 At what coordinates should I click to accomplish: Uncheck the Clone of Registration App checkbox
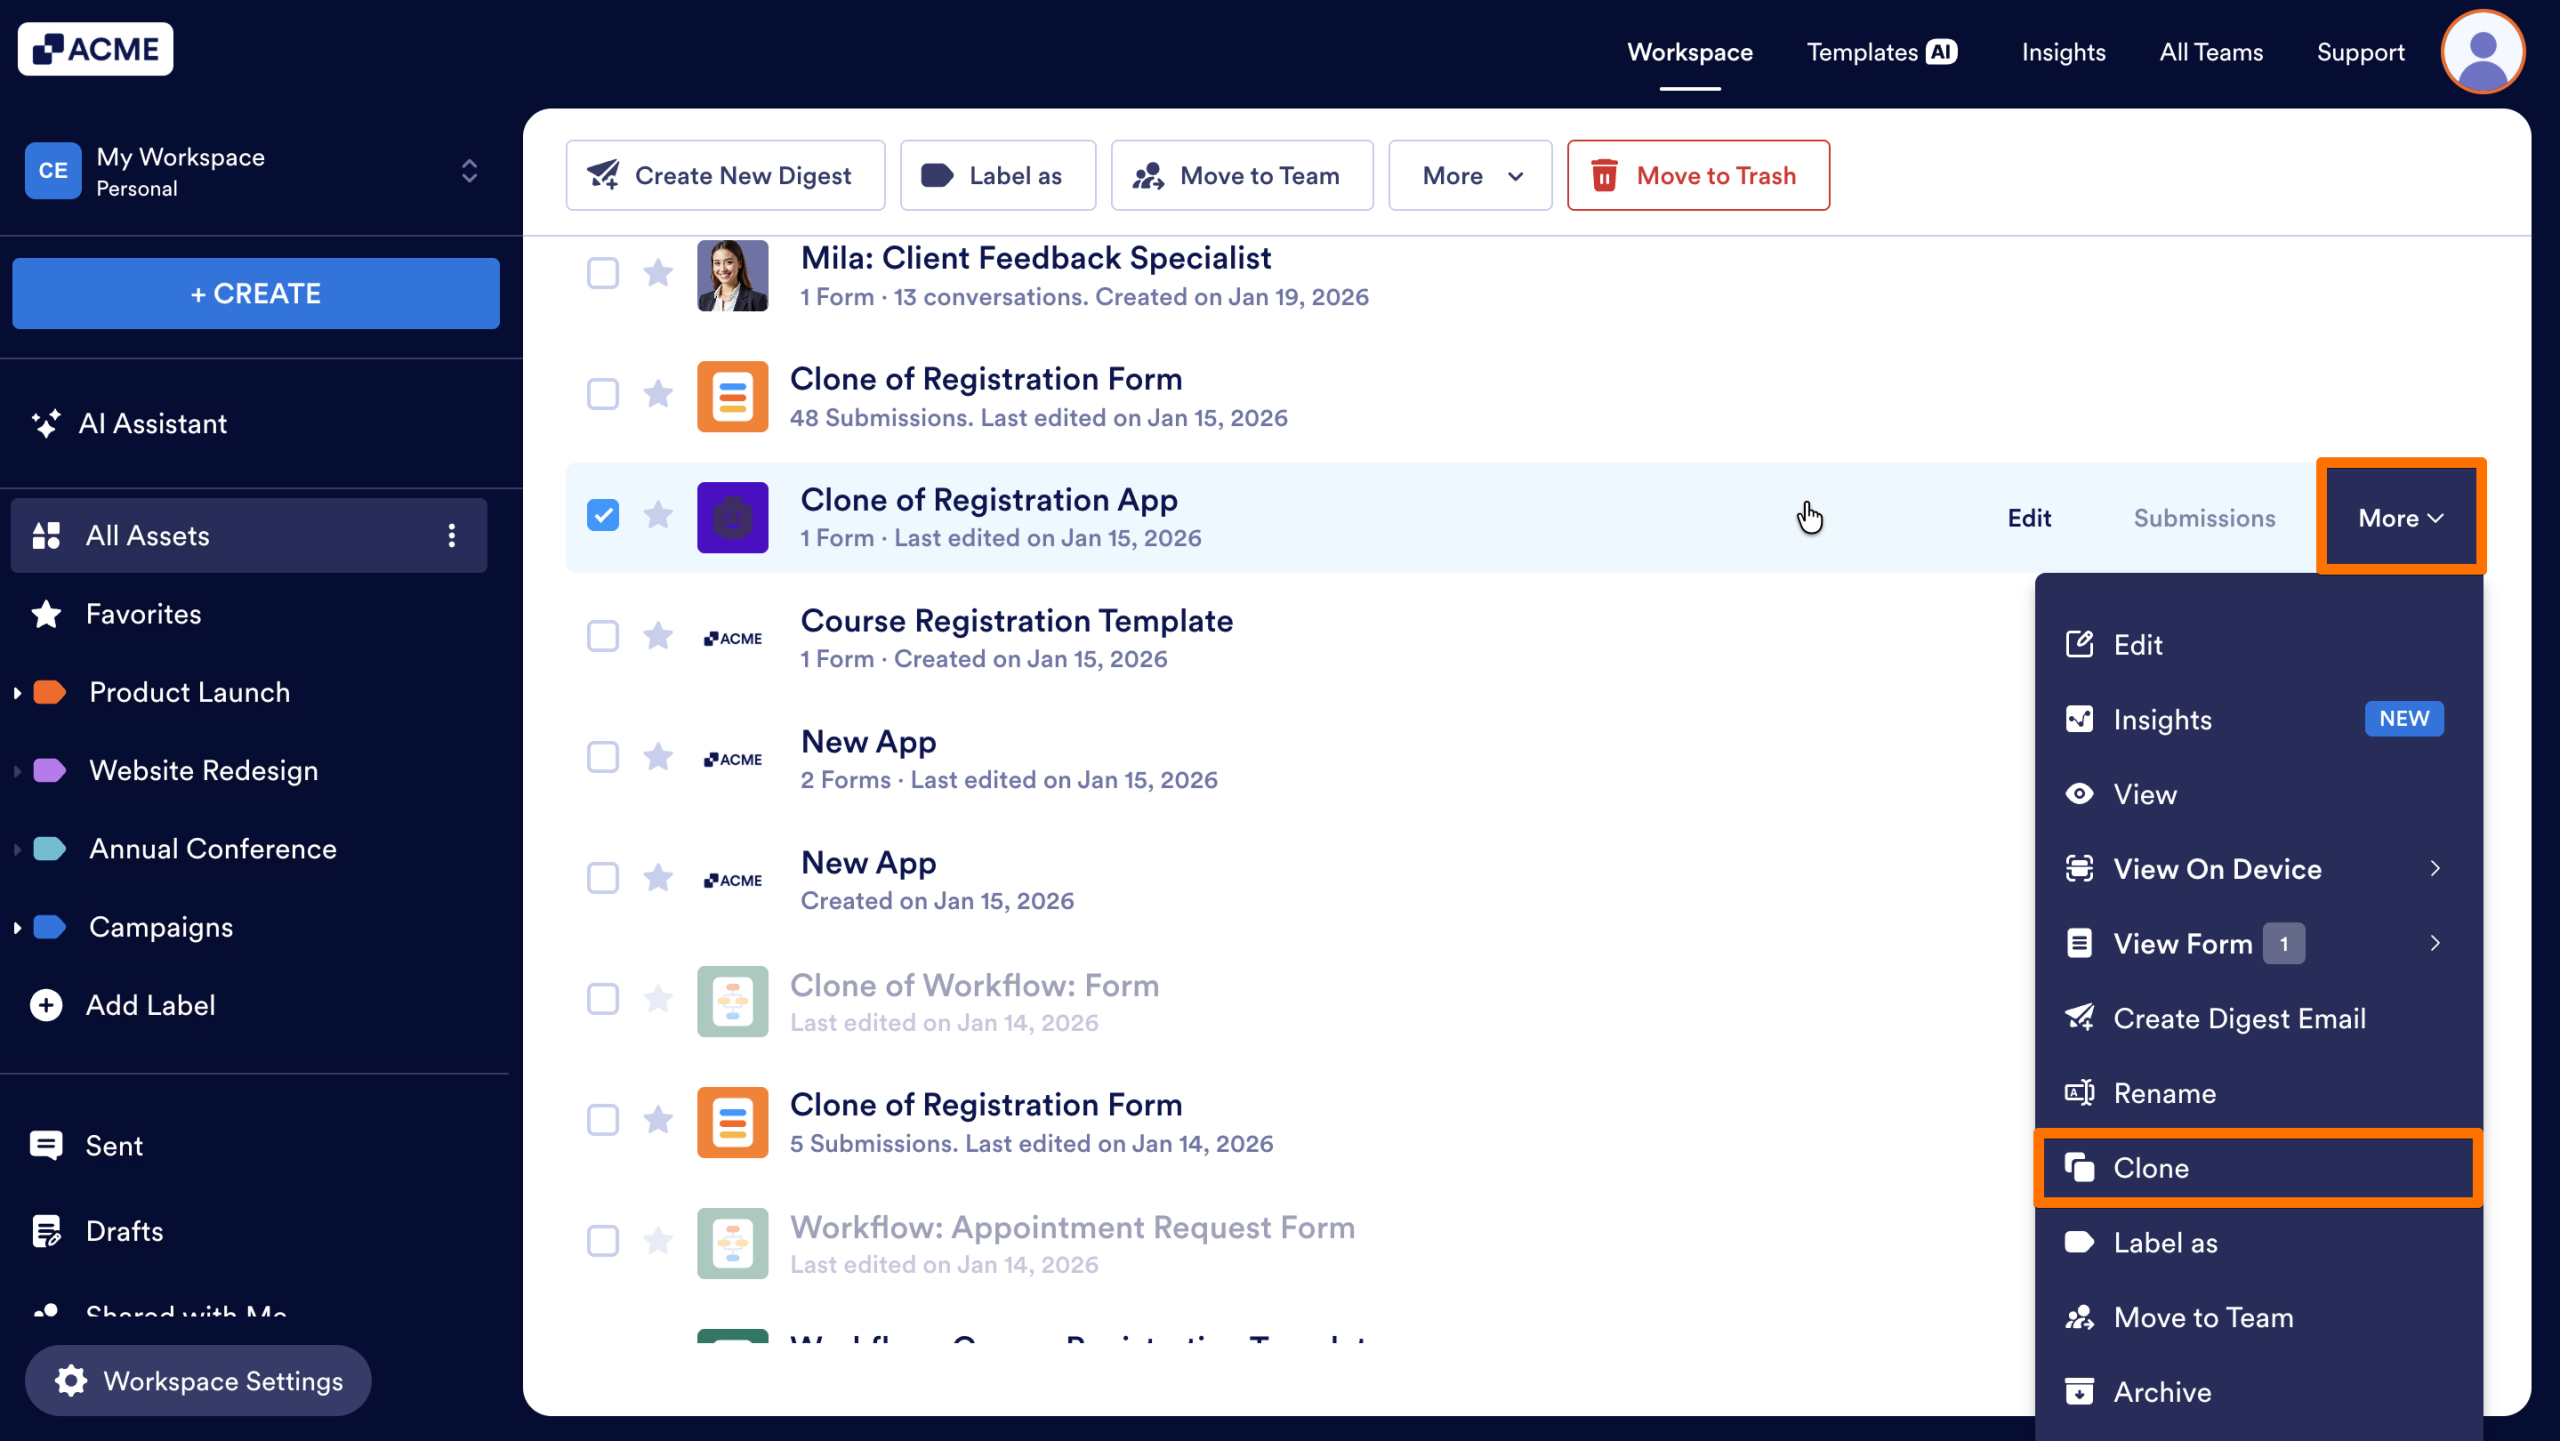pyautogui.click(x=603, y=515)
